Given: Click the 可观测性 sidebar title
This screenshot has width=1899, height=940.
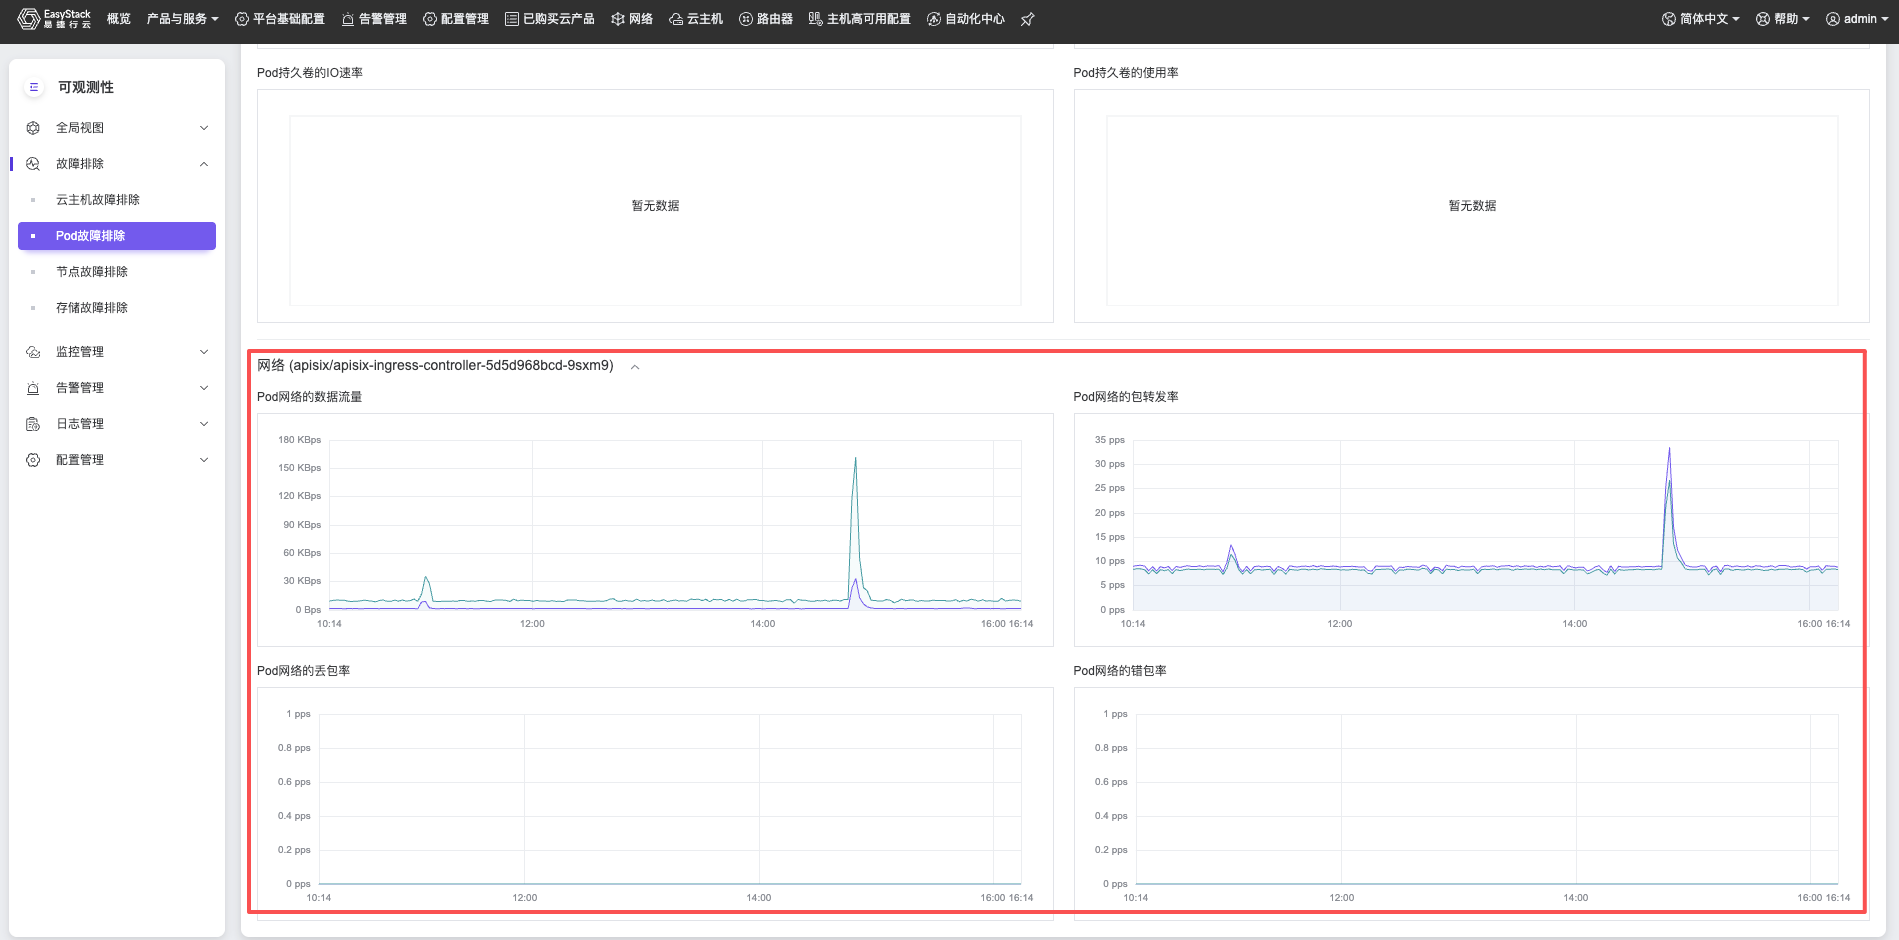Looking at the screenshot, I should pos(86,87).
